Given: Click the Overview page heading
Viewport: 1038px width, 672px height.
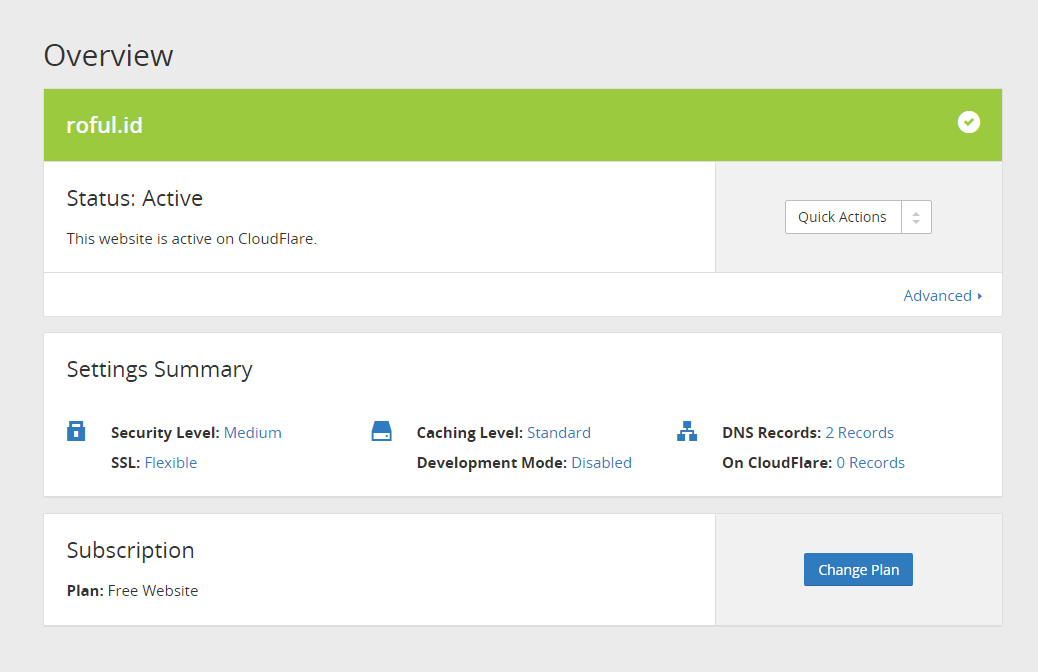Looking at the screenshot, I should point(108,55).
